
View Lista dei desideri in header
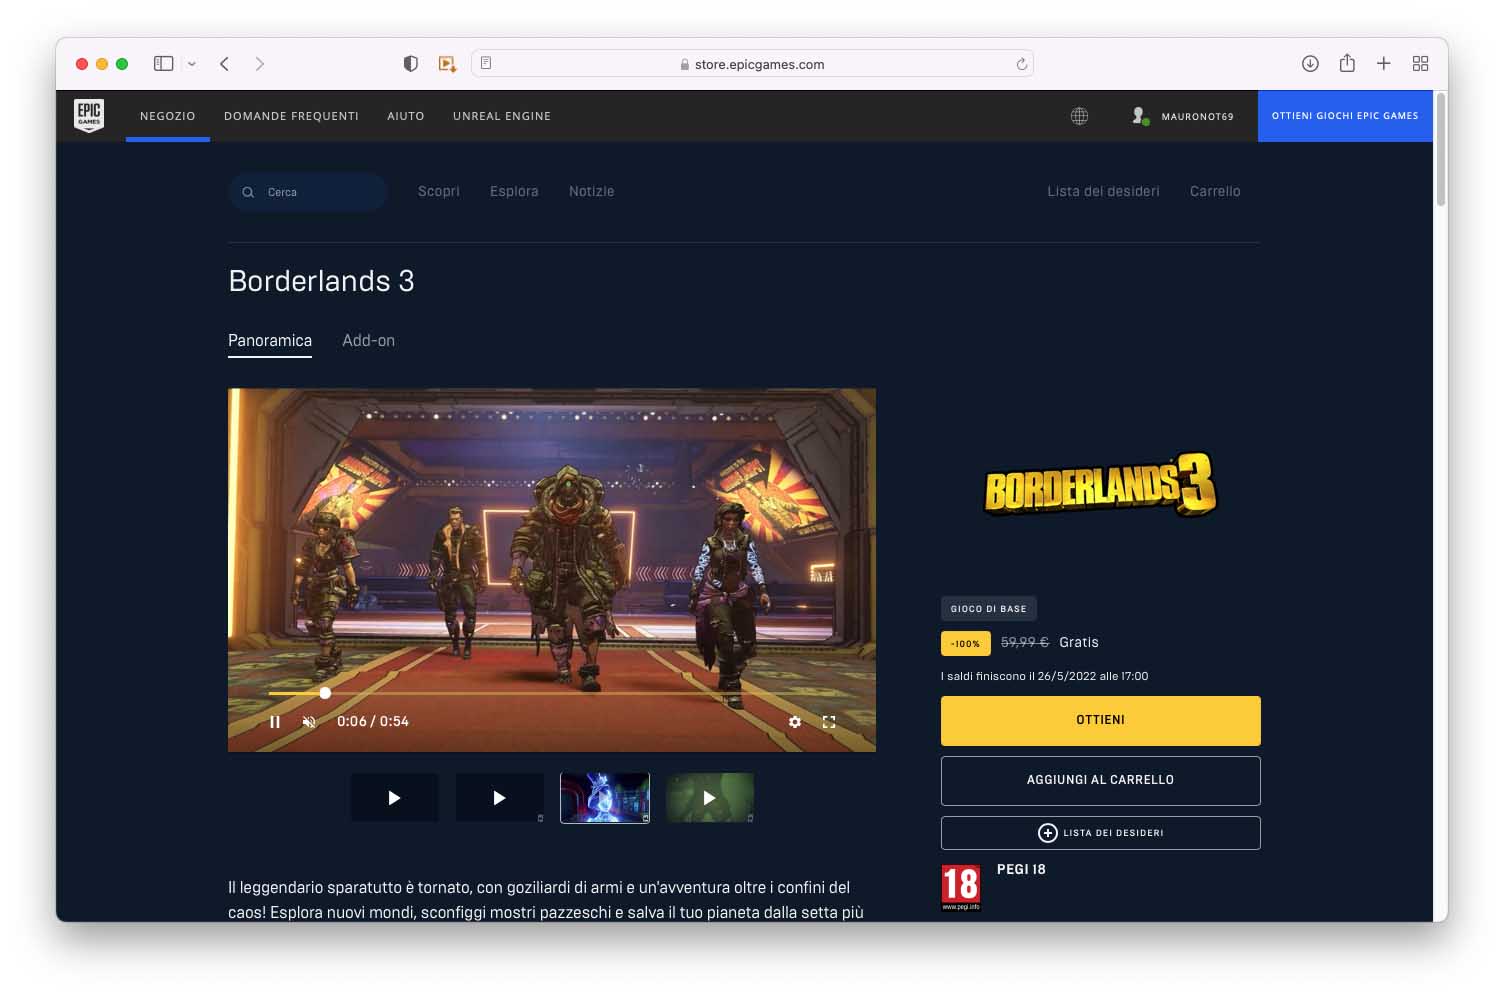pos(1104,191)
